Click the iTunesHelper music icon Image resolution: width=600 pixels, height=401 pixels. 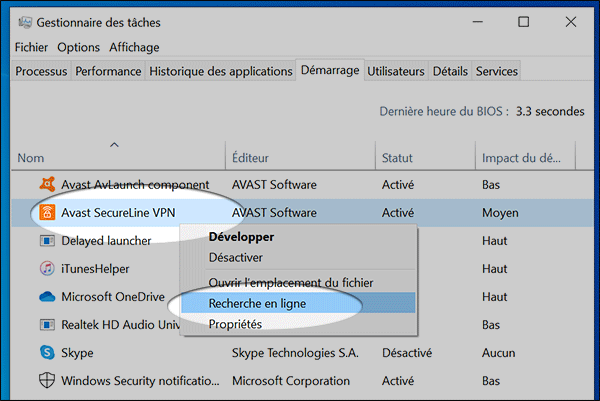point(46,269)
